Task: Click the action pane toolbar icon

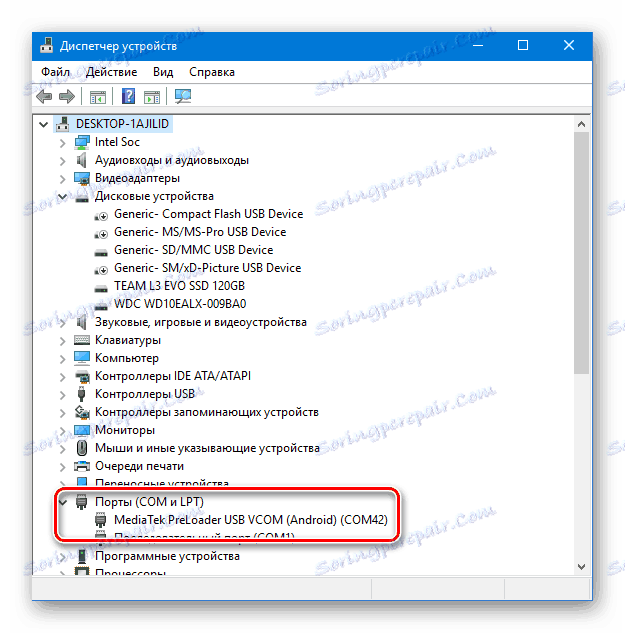Action: click(x=152, y=97)
